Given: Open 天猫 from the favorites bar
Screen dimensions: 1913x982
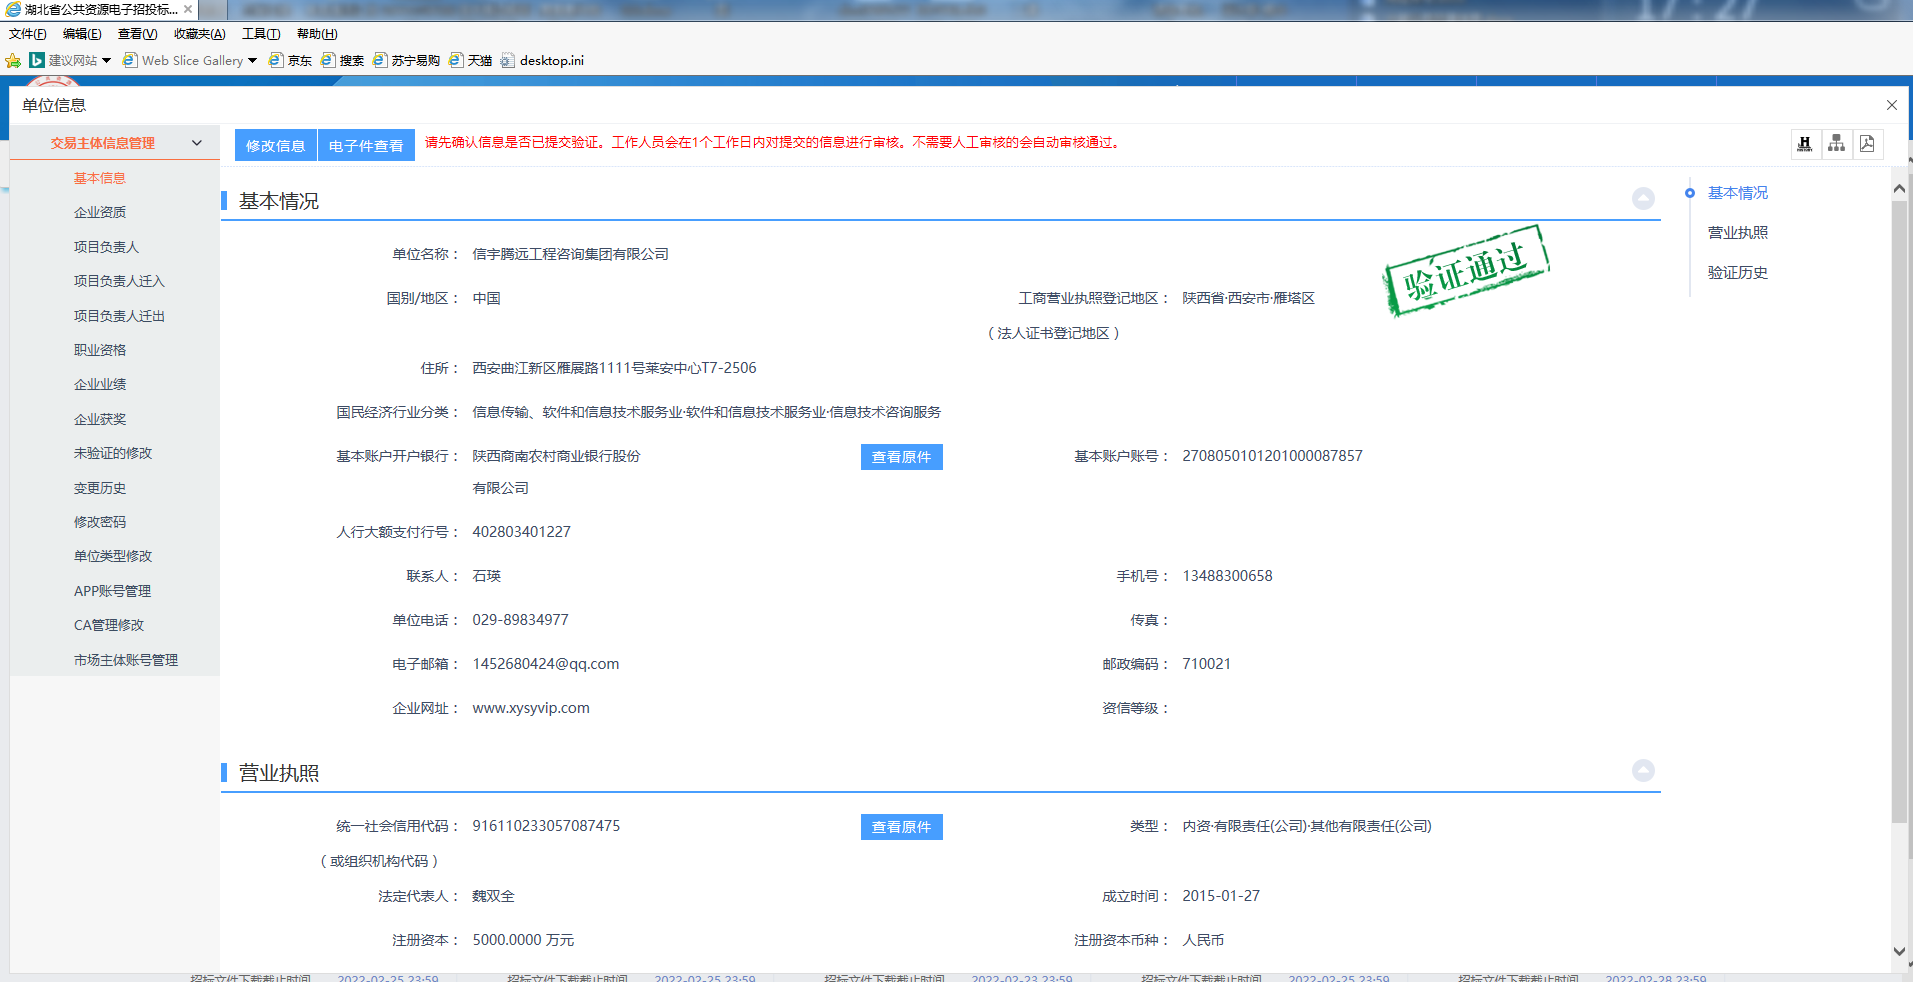Looking at the screenshot, I should coord(470,60).
